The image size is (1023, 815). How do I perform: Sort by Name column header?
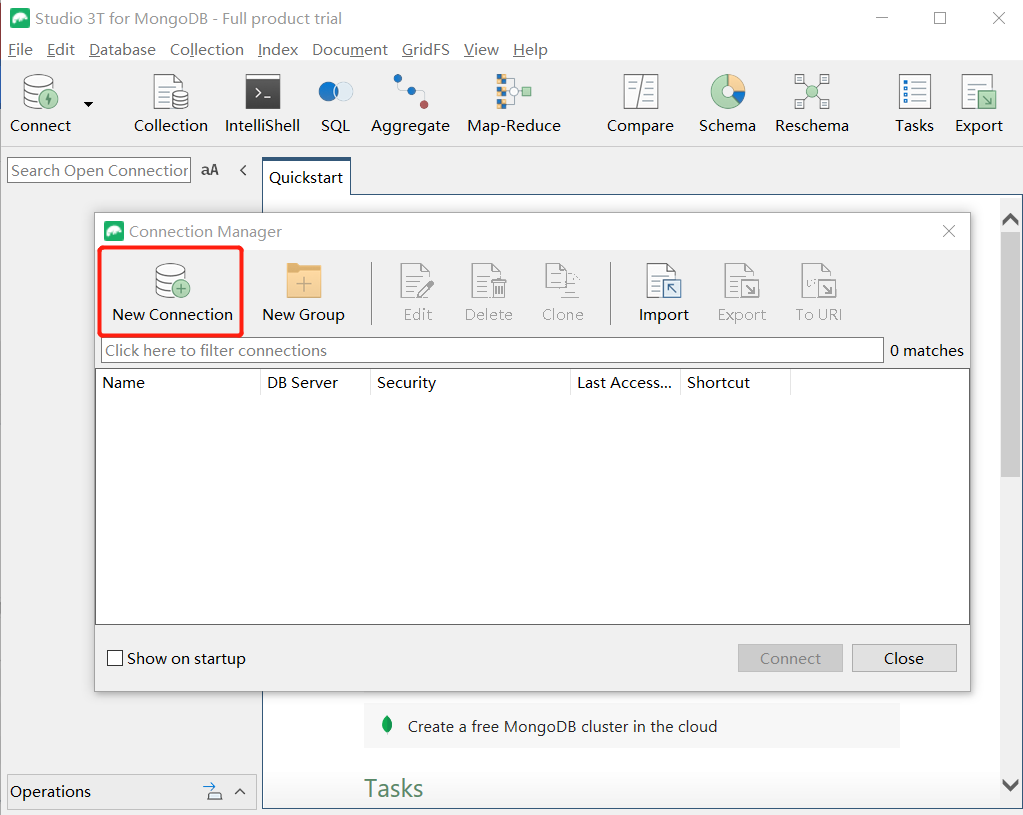178,382
